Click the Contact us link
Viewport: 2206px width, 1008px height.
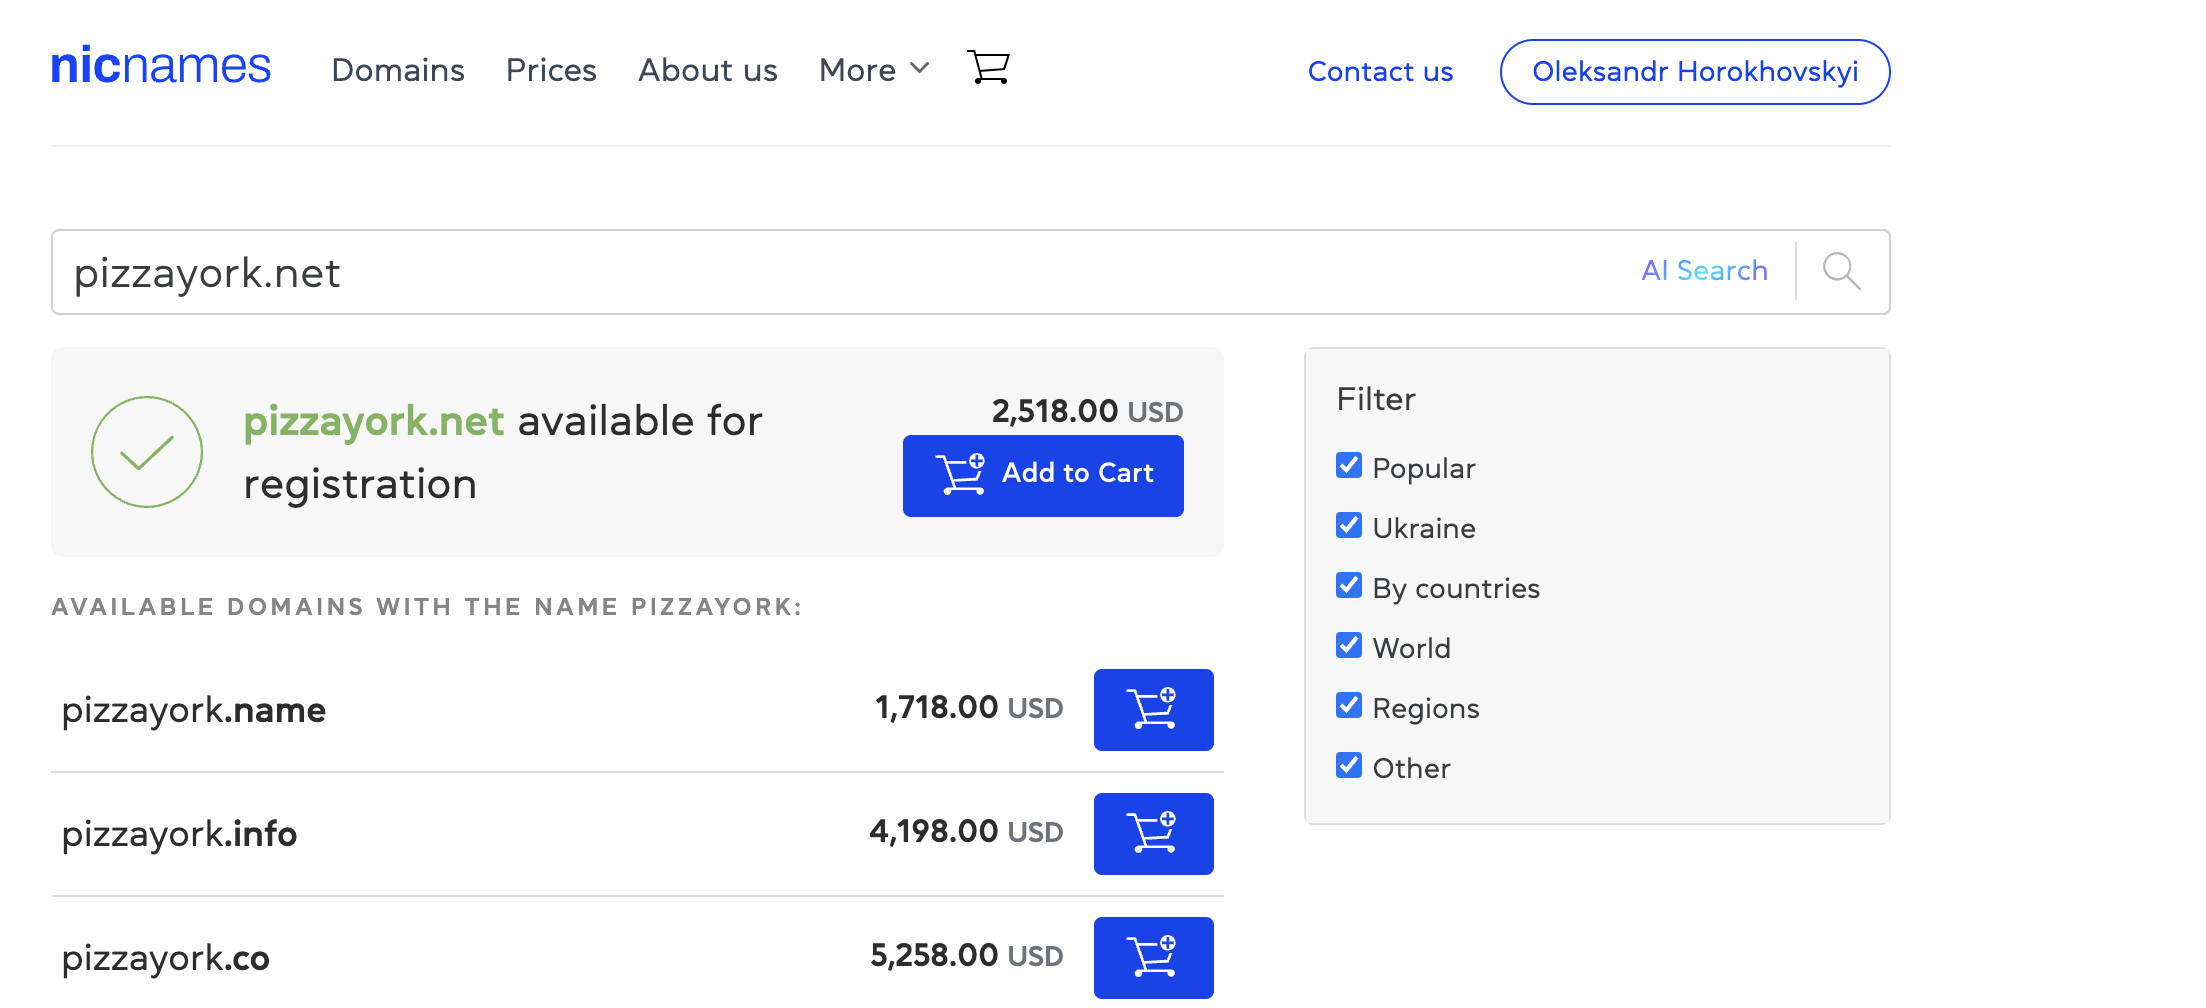pos(1380,71)
